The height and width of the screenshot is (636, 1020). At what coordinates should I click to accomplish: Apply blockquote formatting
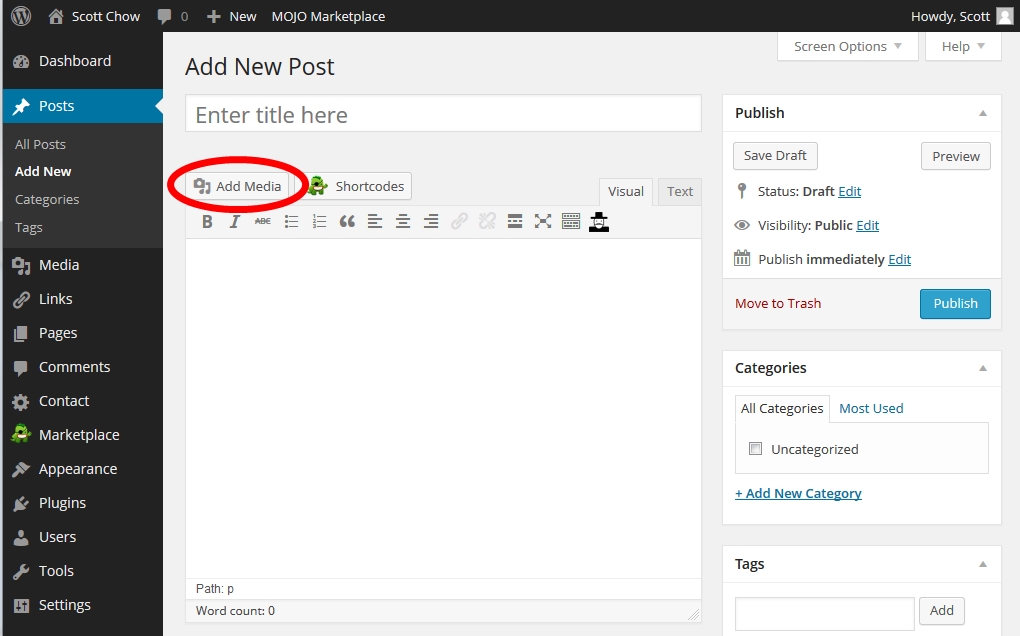tap(347, 222)
